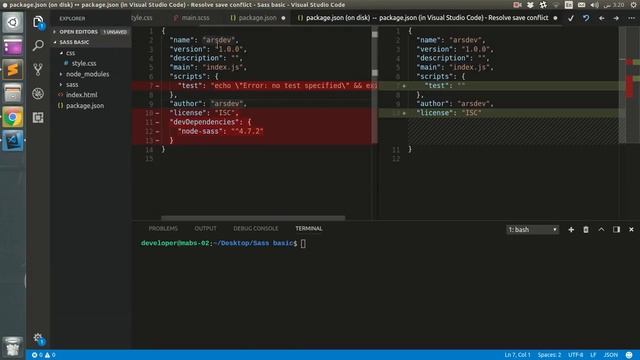Open the Explorer view in activity bar
640x360 pixels.
click(38, 22)
